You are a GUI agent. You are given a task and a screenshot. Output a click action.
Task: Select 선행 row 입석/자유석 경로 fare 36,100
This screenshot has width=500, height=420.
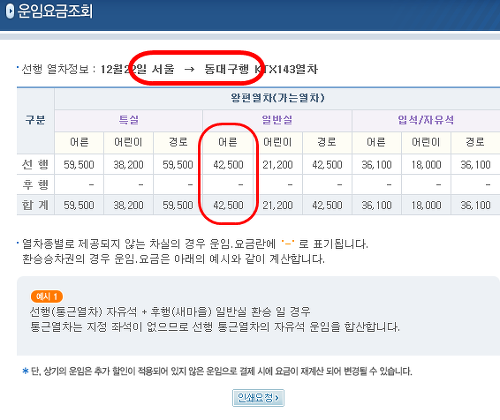pos(475,165)
